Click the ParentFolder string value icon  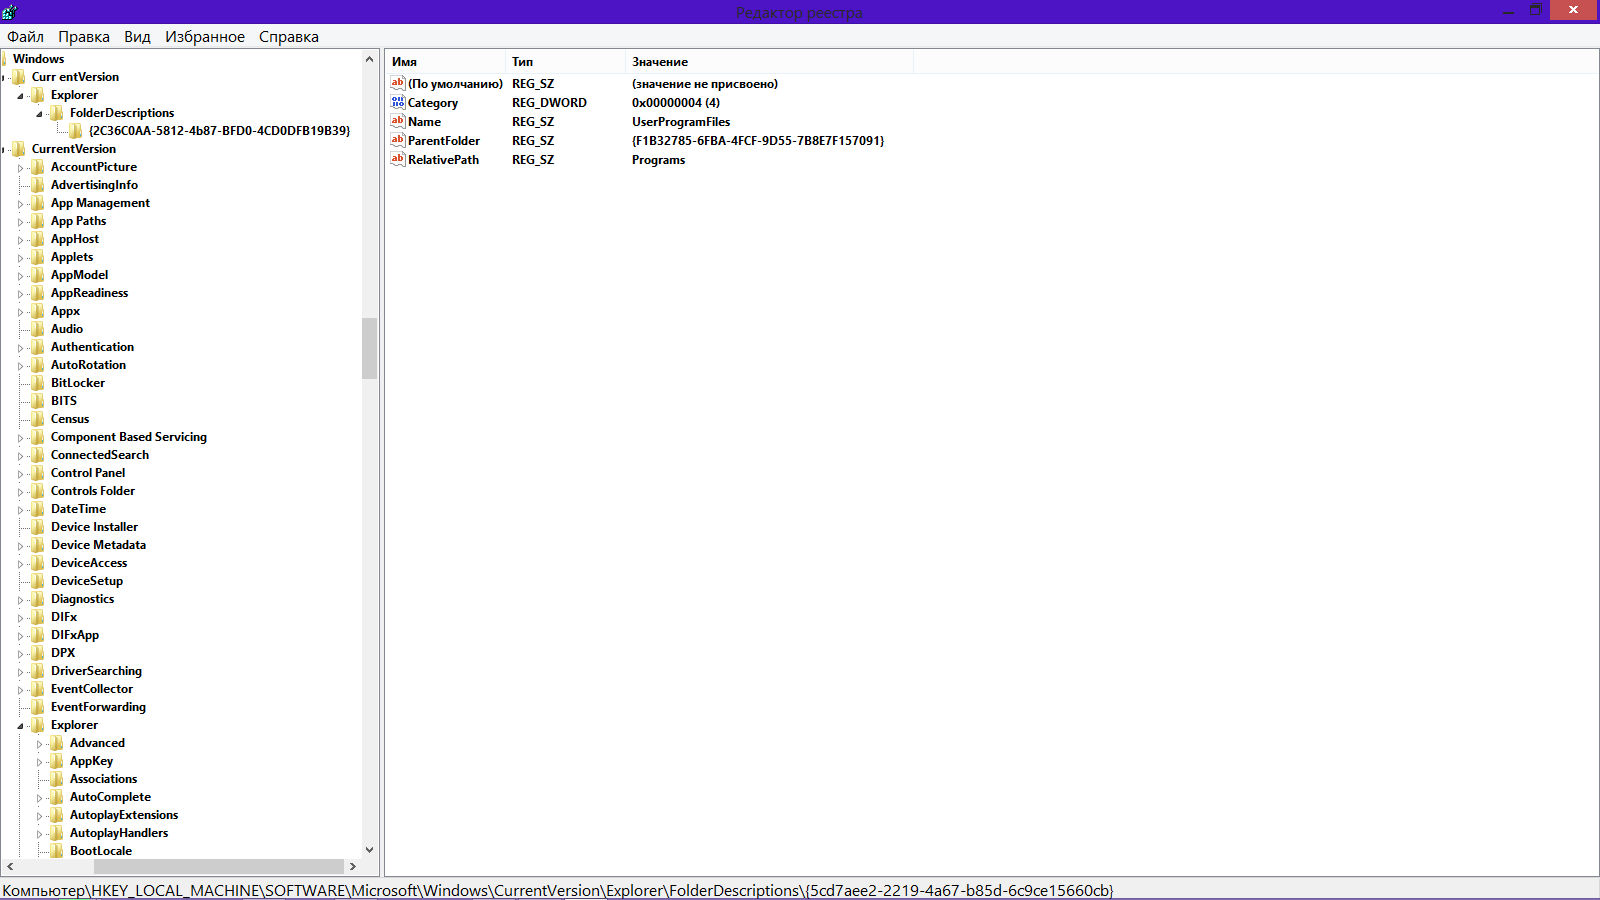(398, 140)
